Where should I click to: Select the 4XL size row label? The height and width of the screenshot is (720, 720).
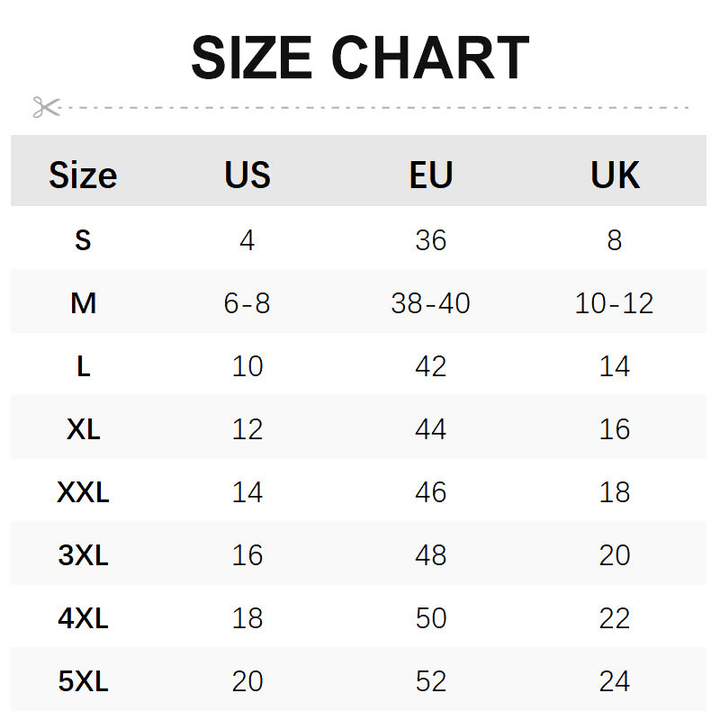(83, 618)
